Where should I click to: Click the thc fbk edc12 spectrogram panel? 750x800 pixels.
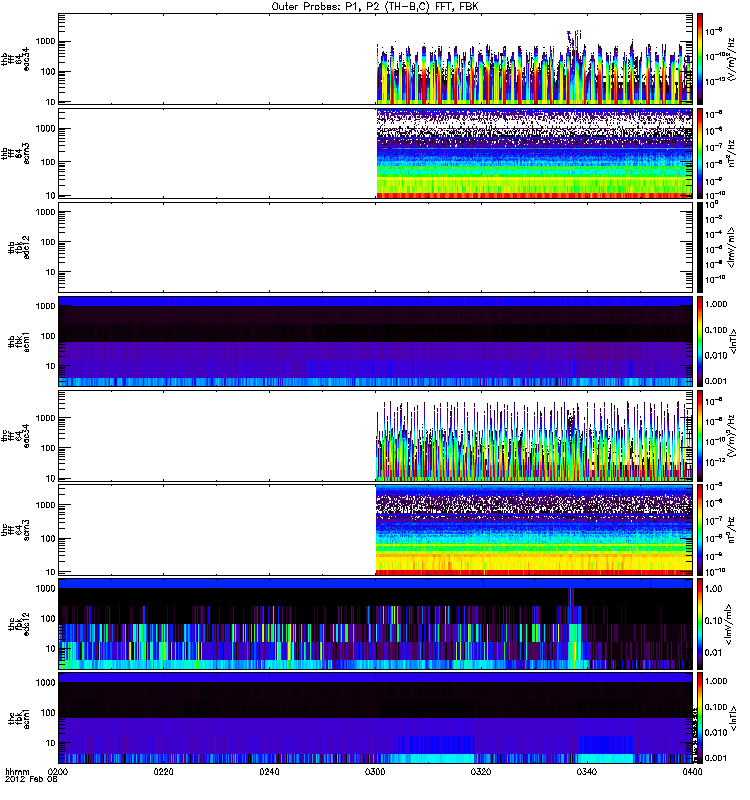[x=375, y=624]
